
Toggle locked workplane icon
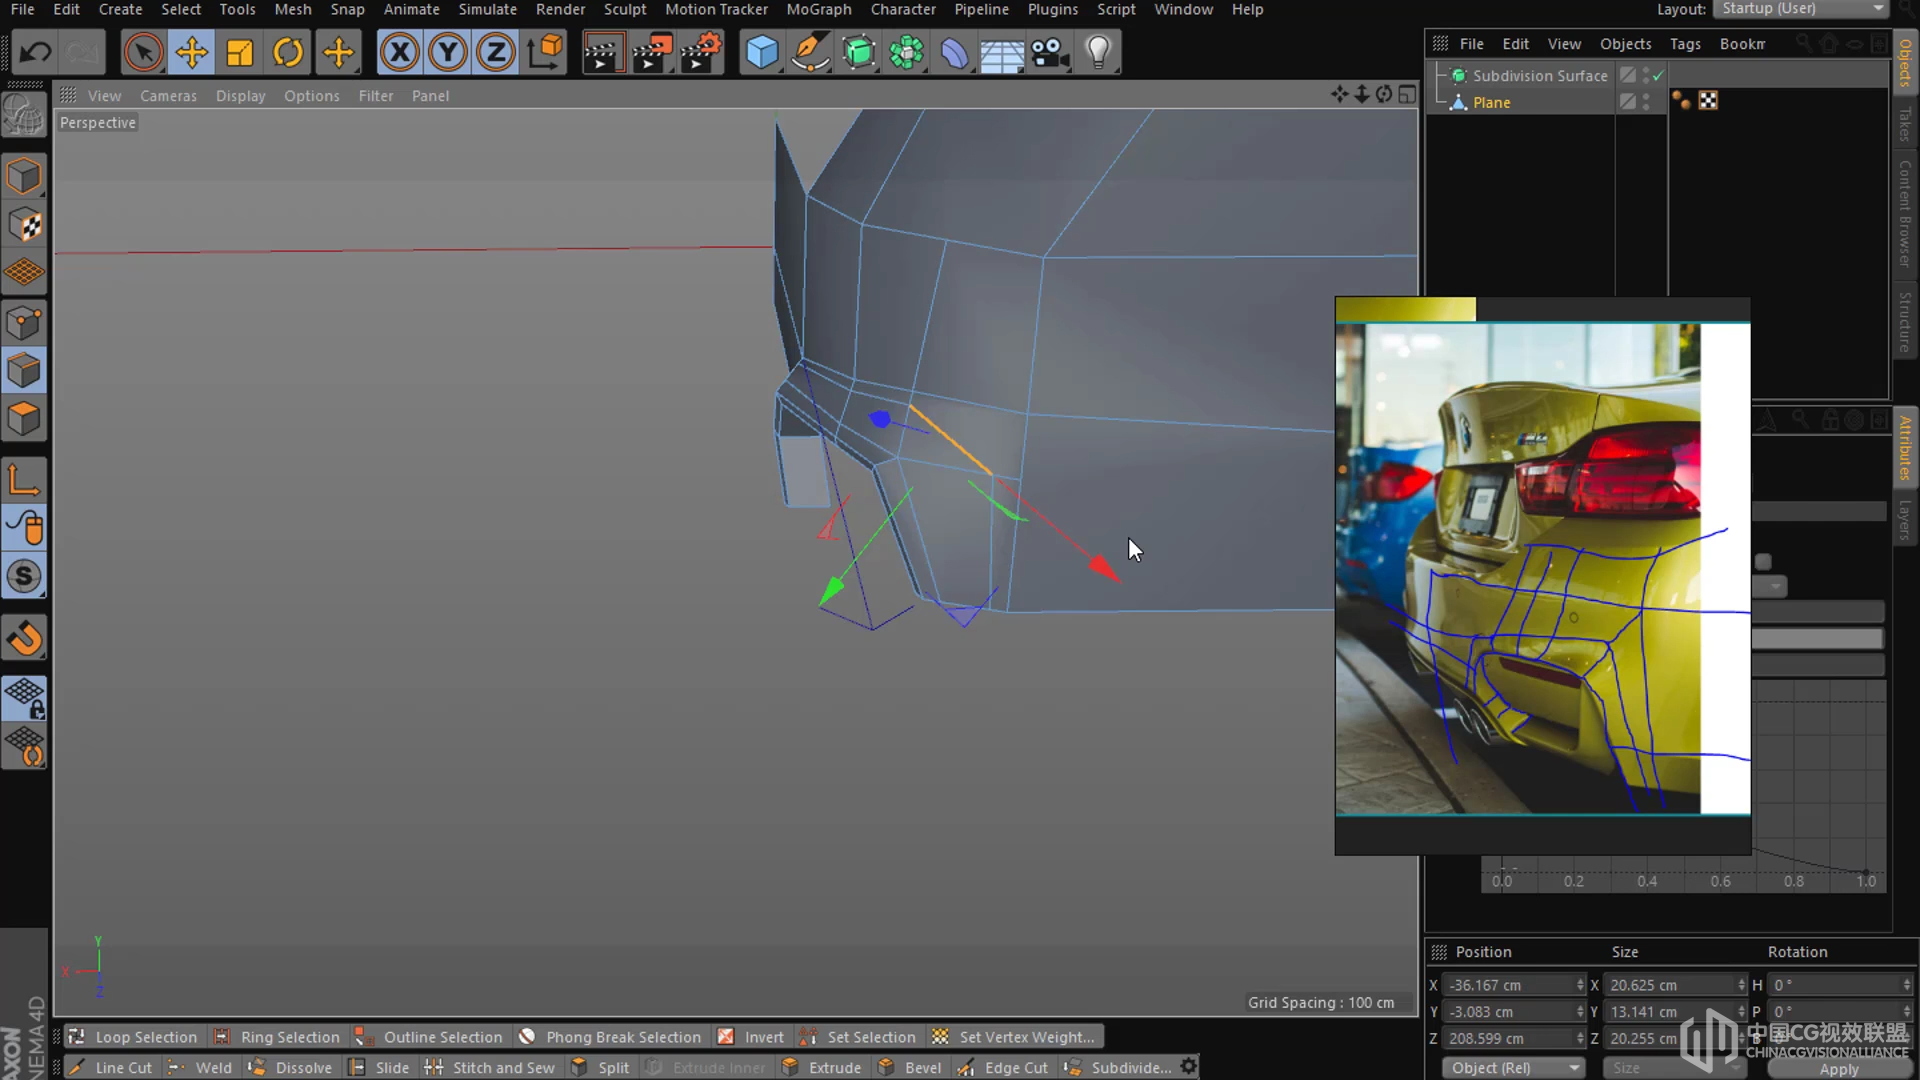tap(24, 698)
